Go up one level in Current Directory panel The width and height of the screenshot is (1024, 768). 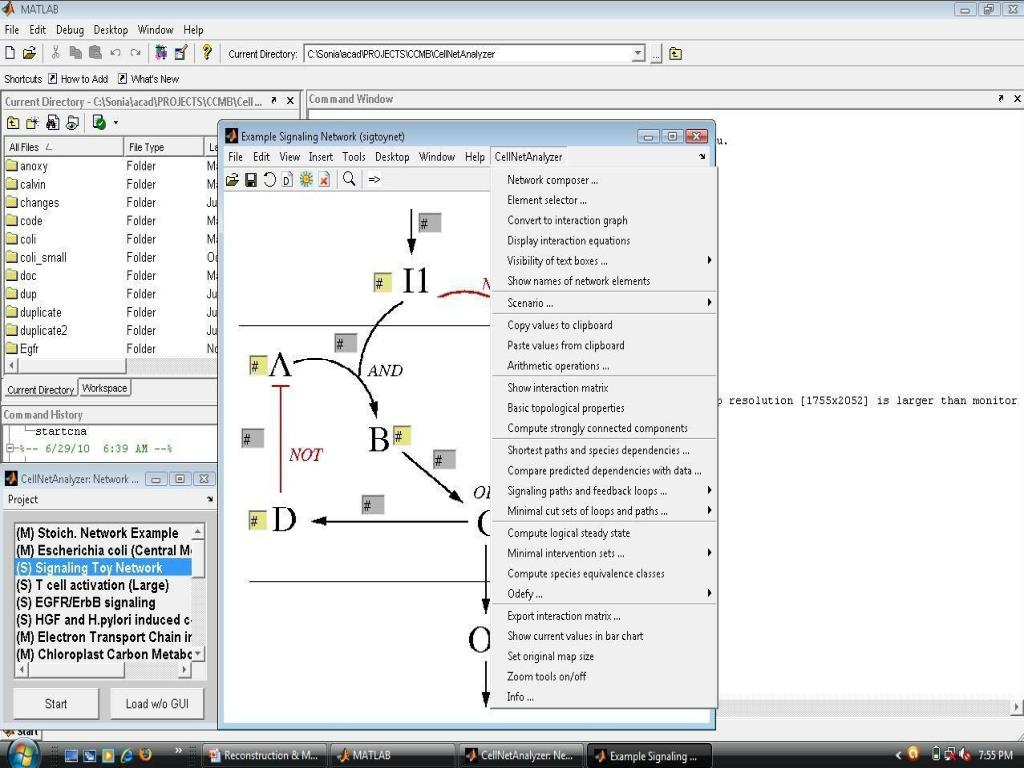coord(13,122)
